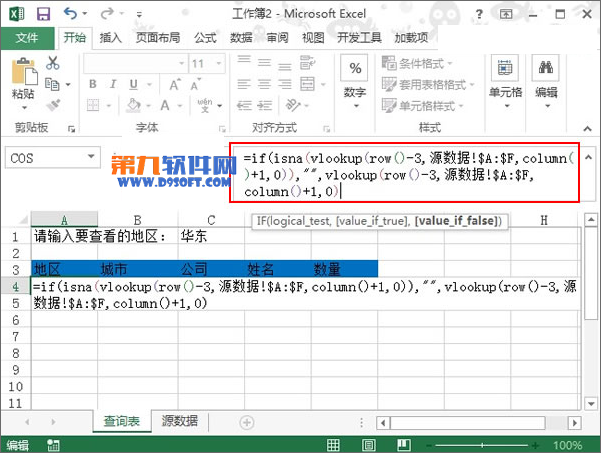Click the zoom slider in status bar
This screenshot has height=453, width=601.
coord(482,445)
